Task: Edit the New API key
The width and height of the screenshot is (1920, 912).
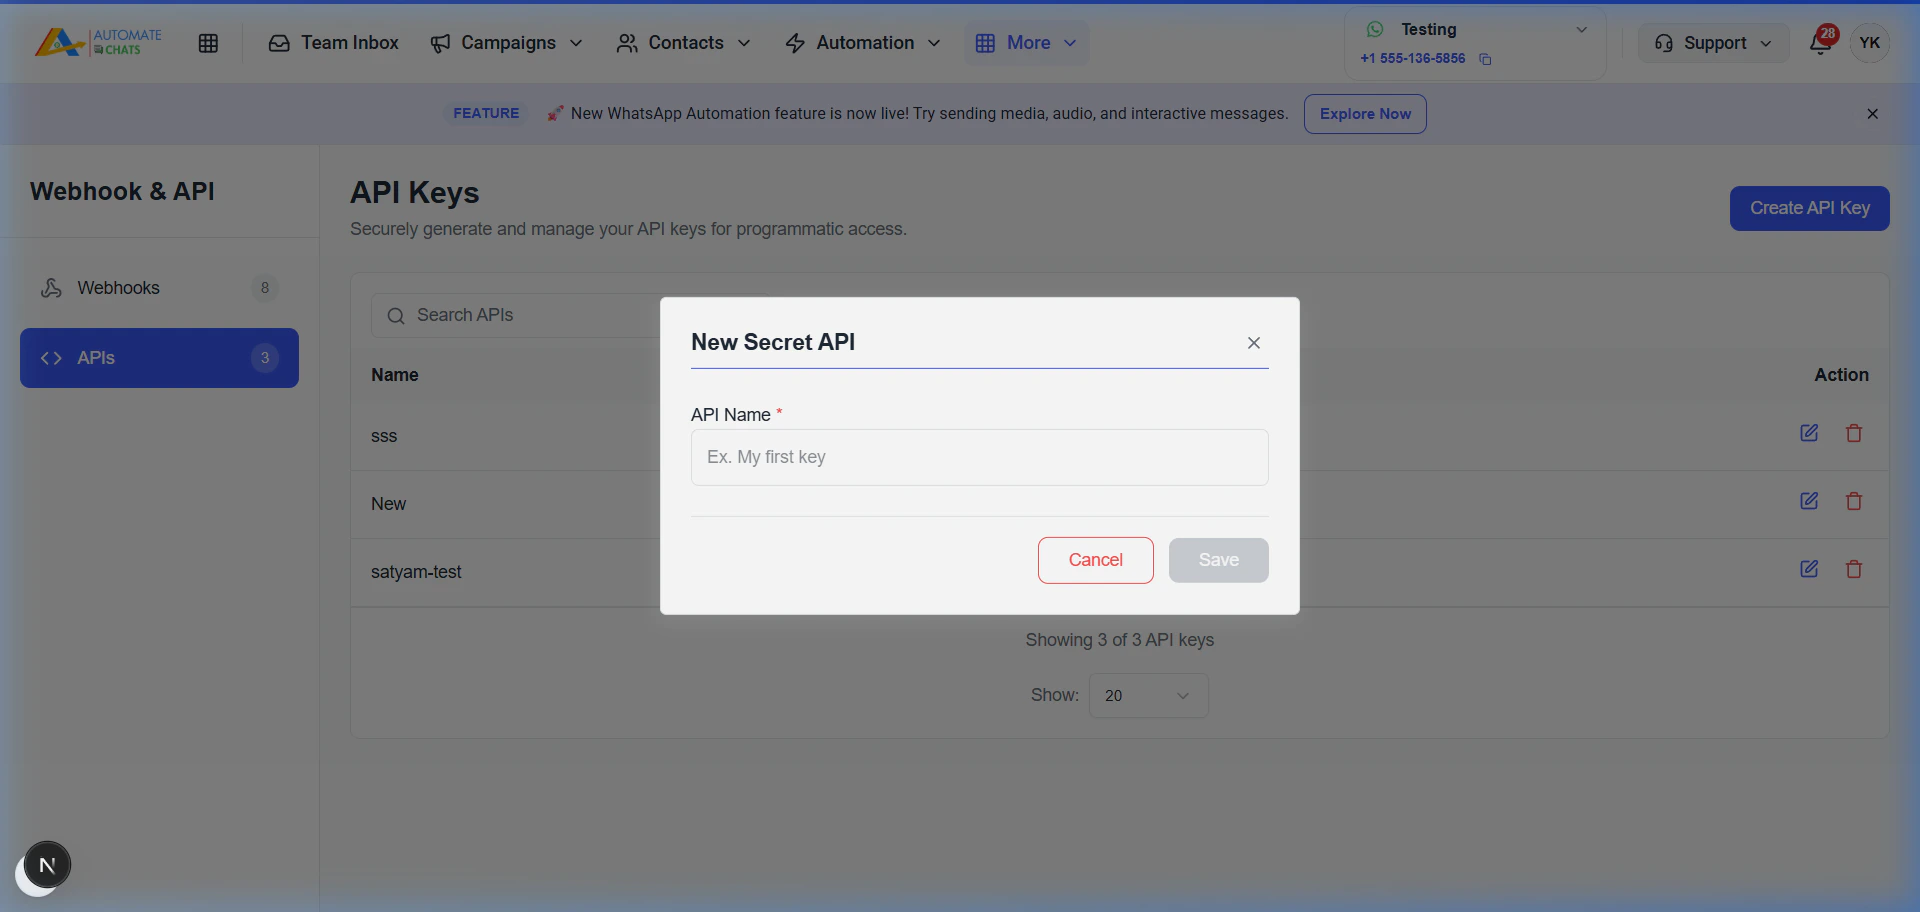Action: coord(1809,501)
